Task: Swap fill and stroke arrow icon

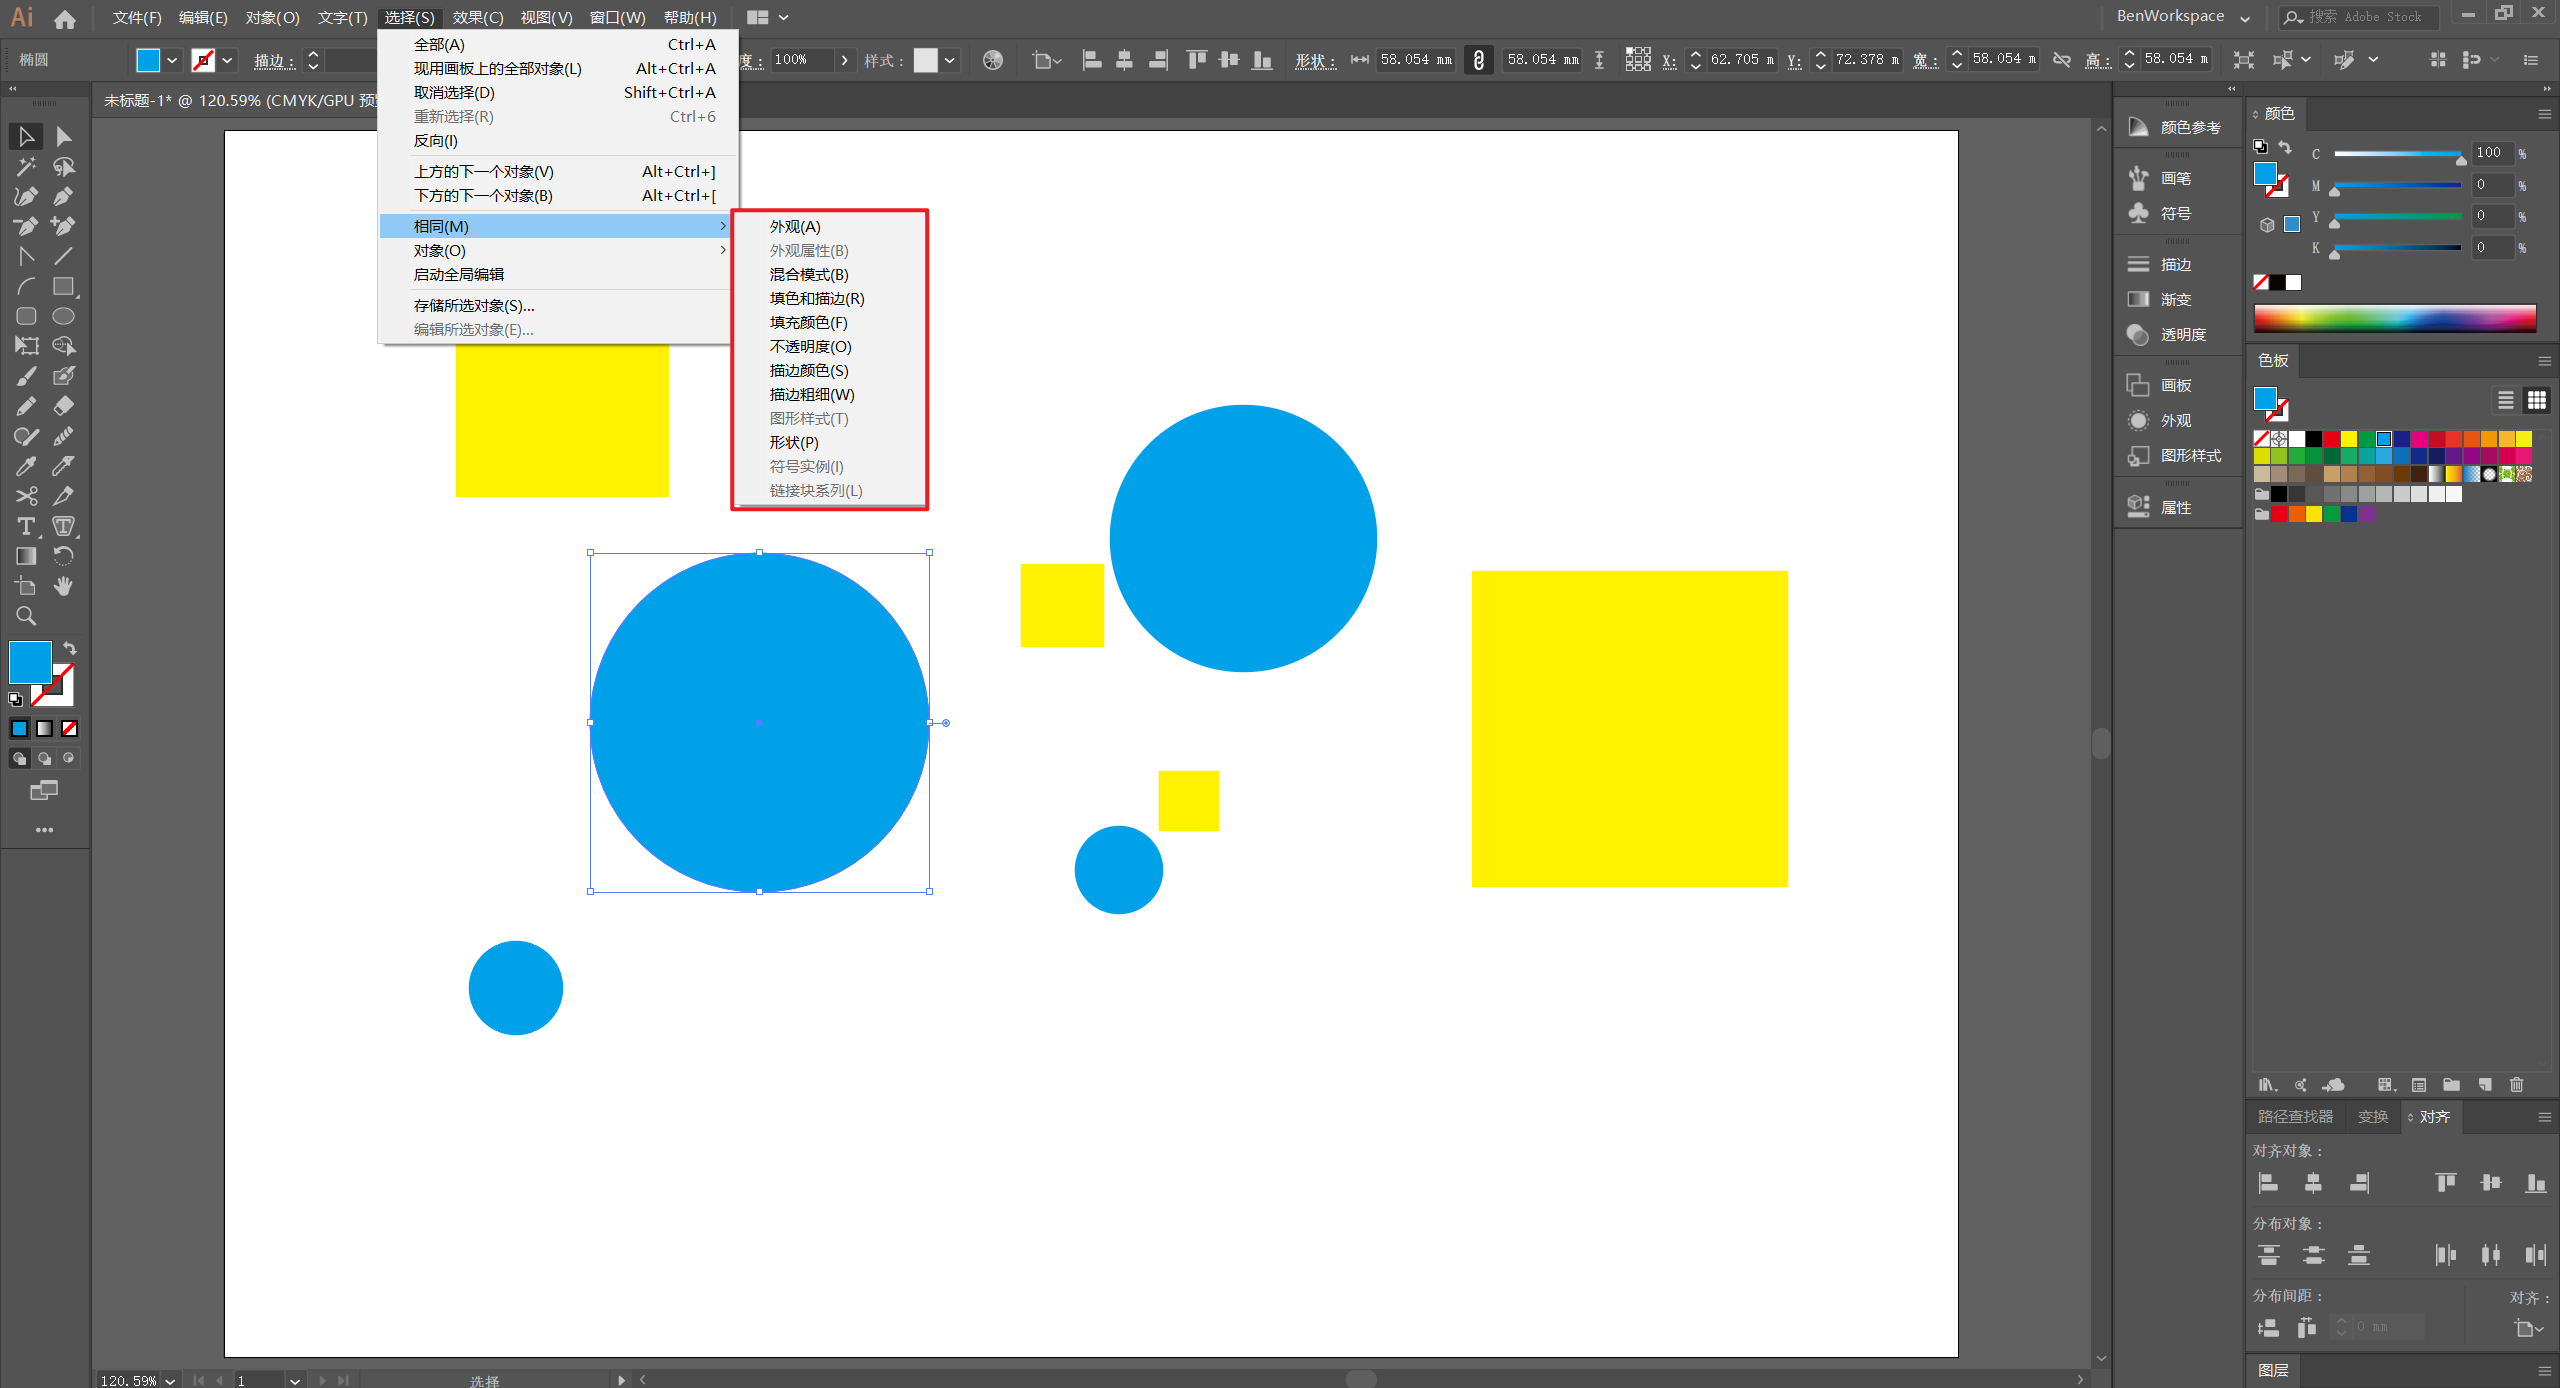Action: click(70, 648)
